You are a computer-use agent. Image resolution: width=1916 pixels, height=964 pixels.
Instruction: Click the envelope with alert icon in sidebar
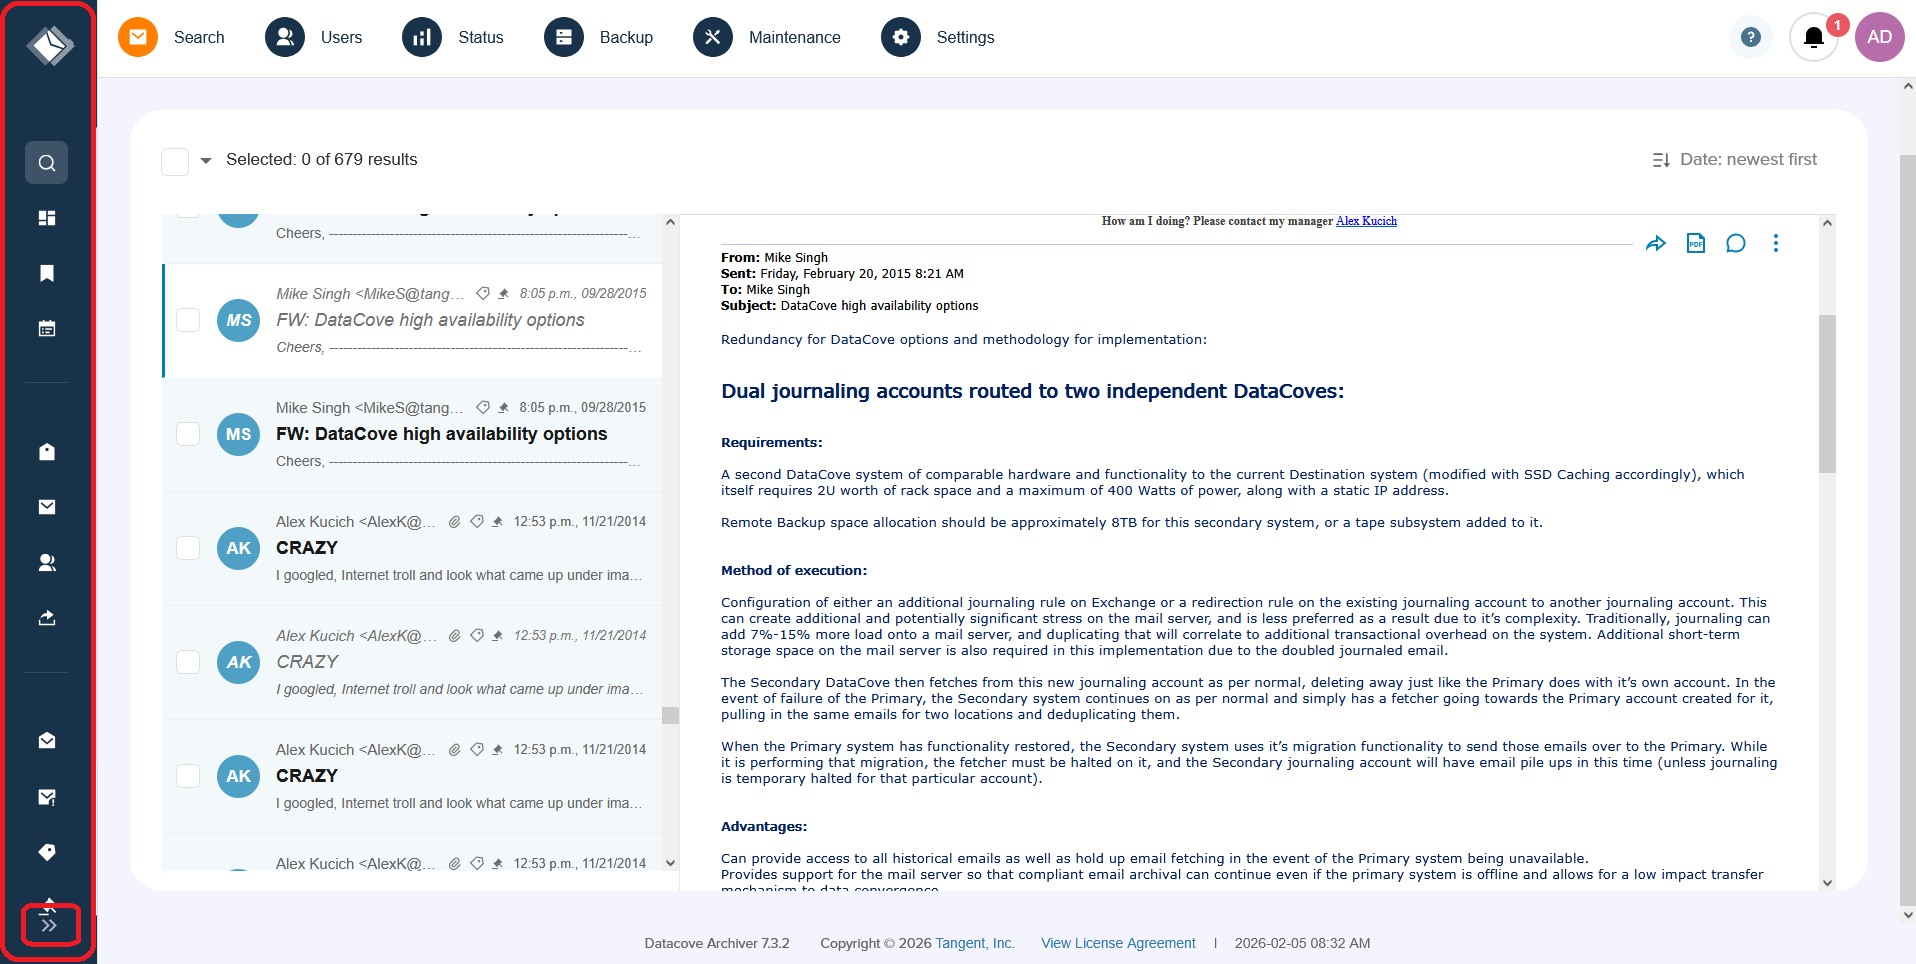click(47, 797)
